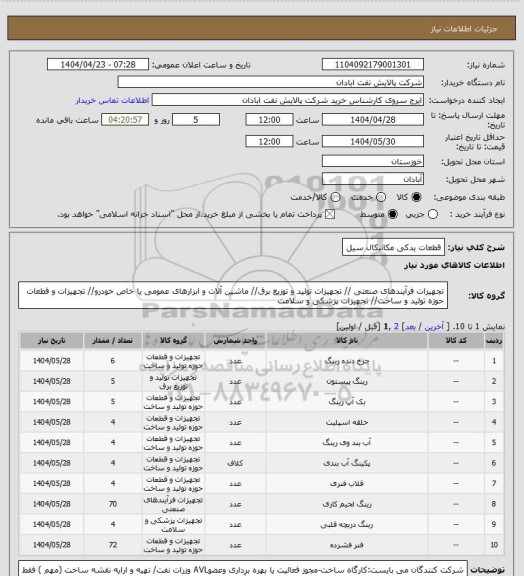524x576 pixels.
Task: Click the general description قطعات یدکی مکانیکال سیل
Action: click(393, 248)
